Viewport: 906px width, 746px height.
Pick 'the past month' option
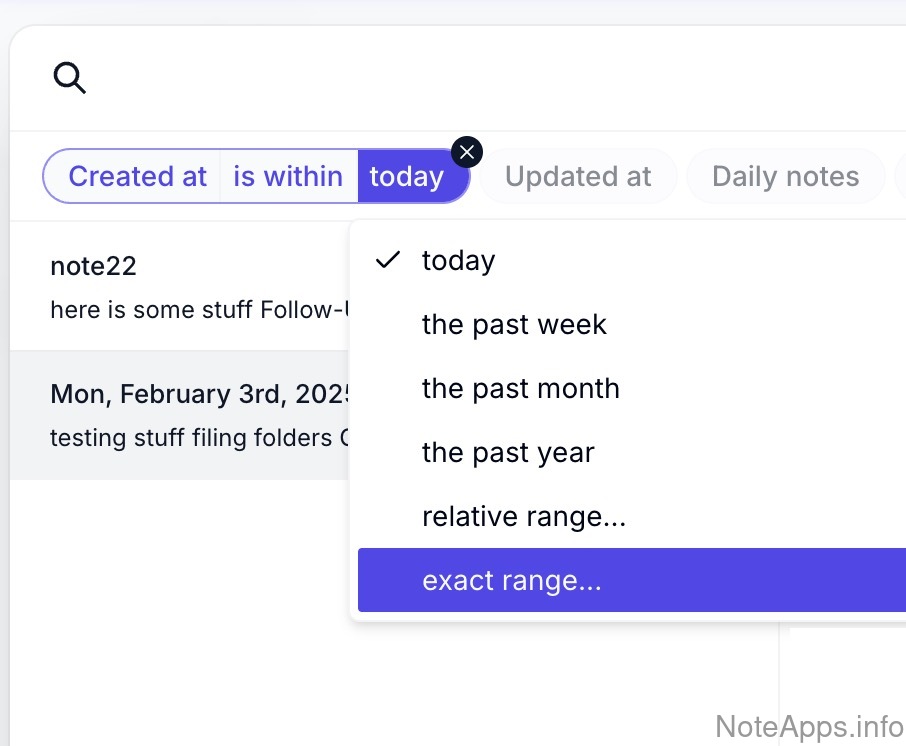point(520,388)
